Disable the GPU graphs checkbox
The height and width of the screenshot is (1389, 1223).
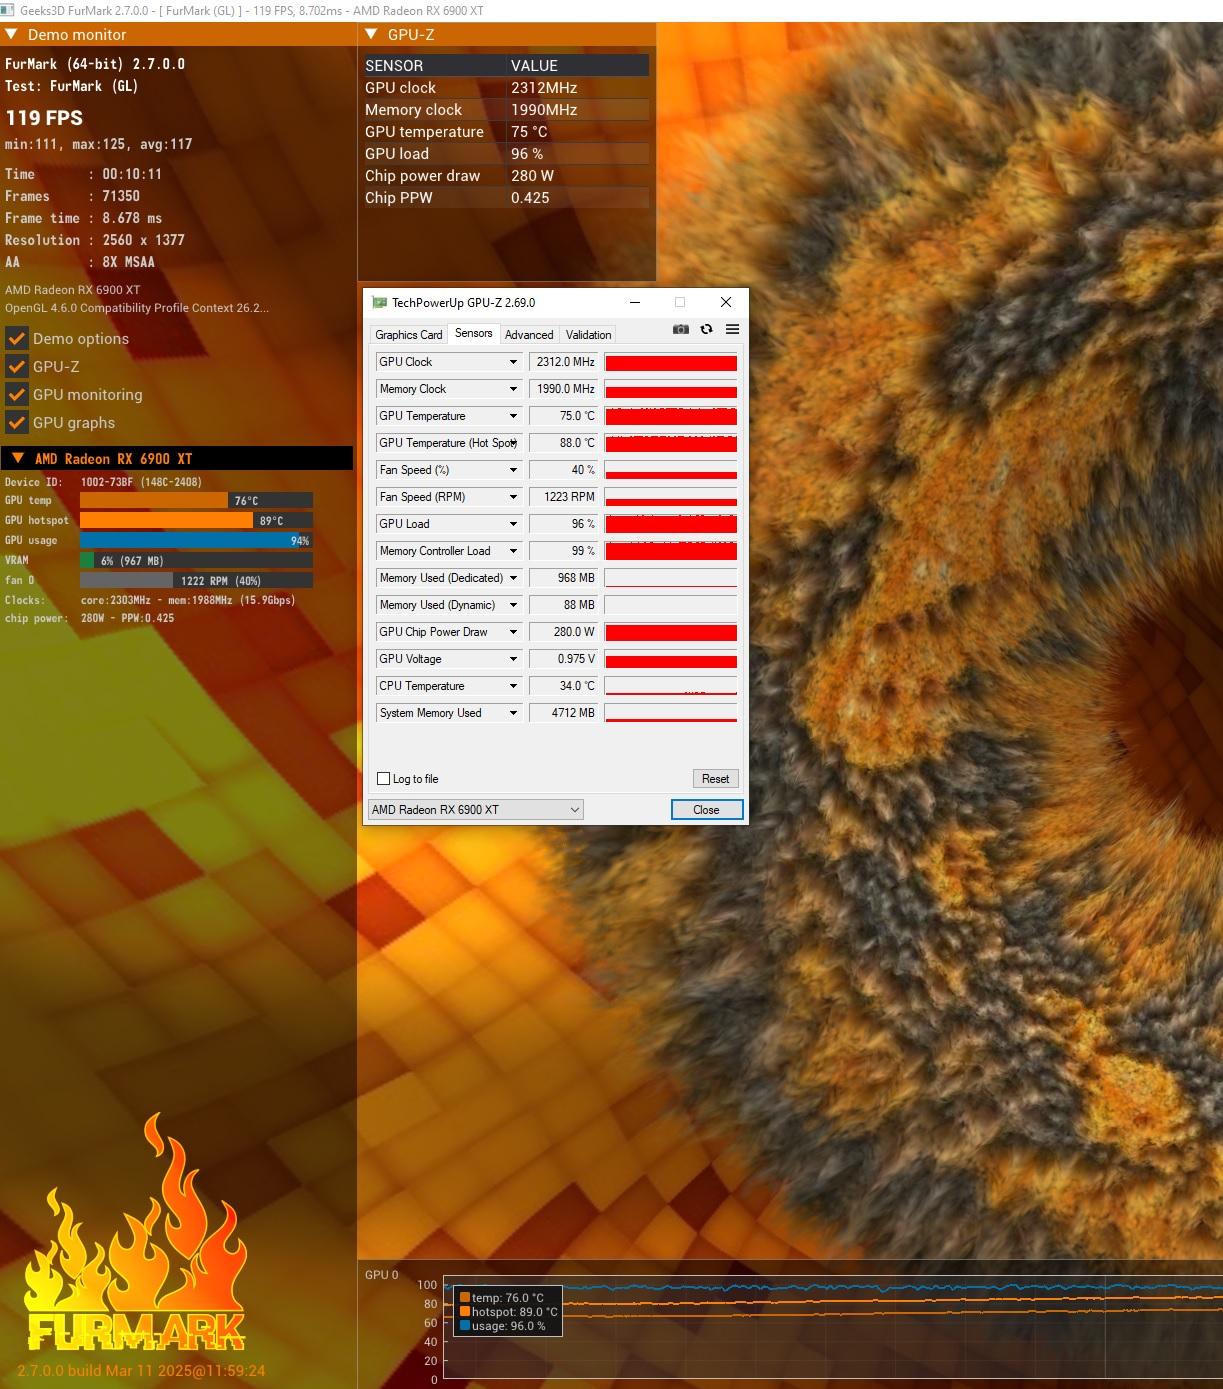[16, 422]
